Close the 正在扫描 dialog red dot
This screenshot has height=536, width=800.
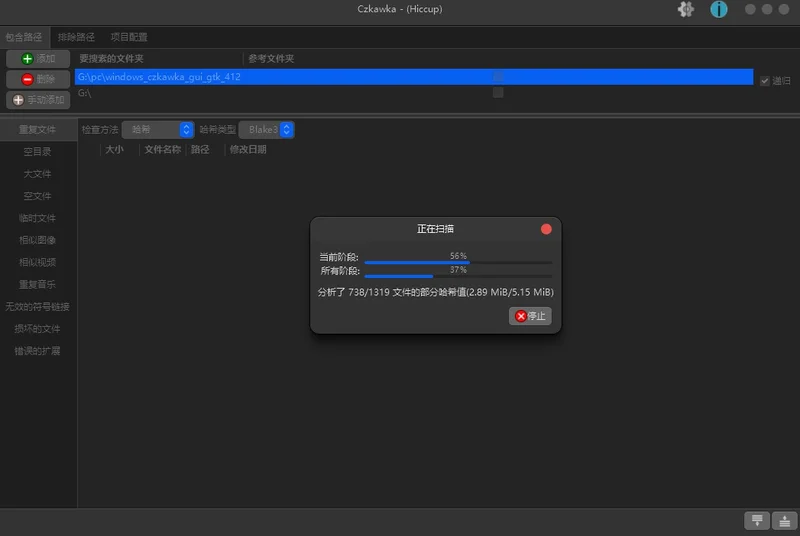point(546,229)
